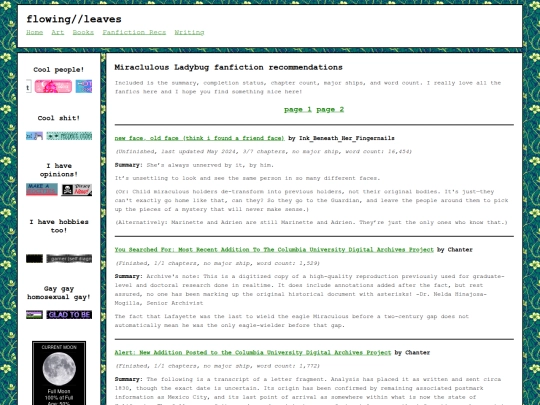
Task: Click the flowing//leaves site title
Action: [74, 19]
